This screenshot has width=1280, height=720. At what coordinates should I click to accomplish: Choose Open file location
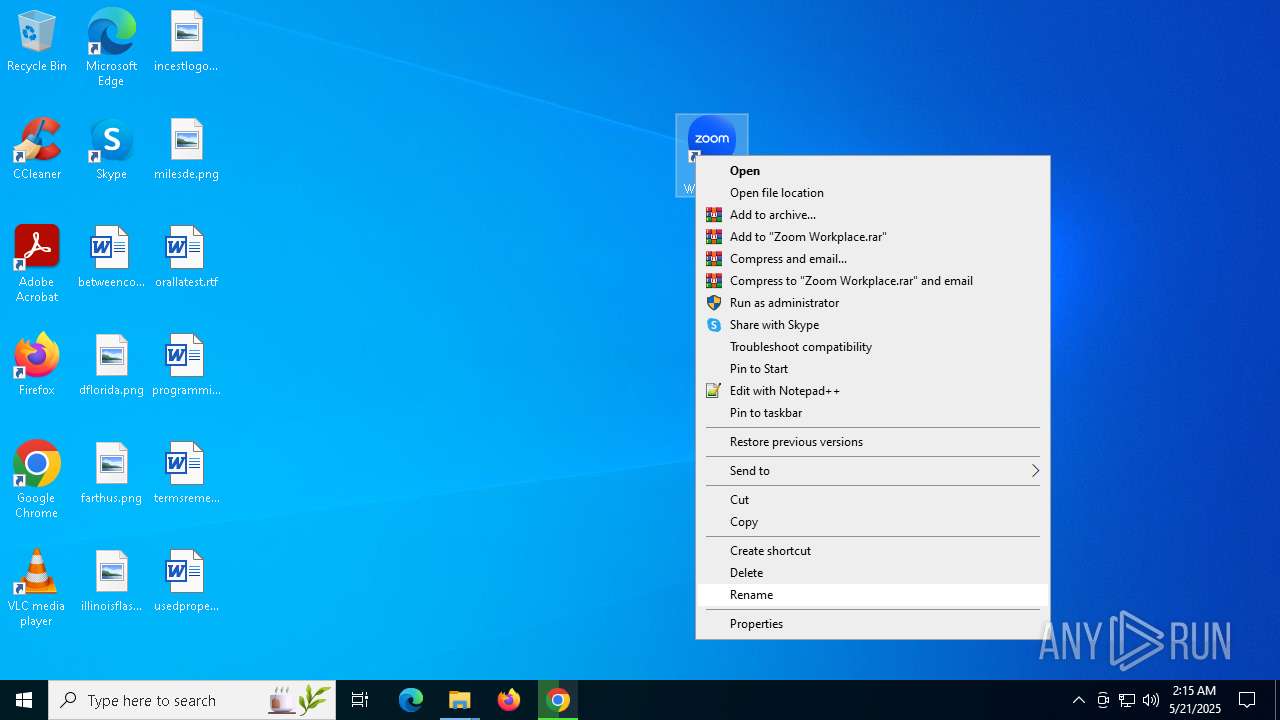[x=873, y=193]
